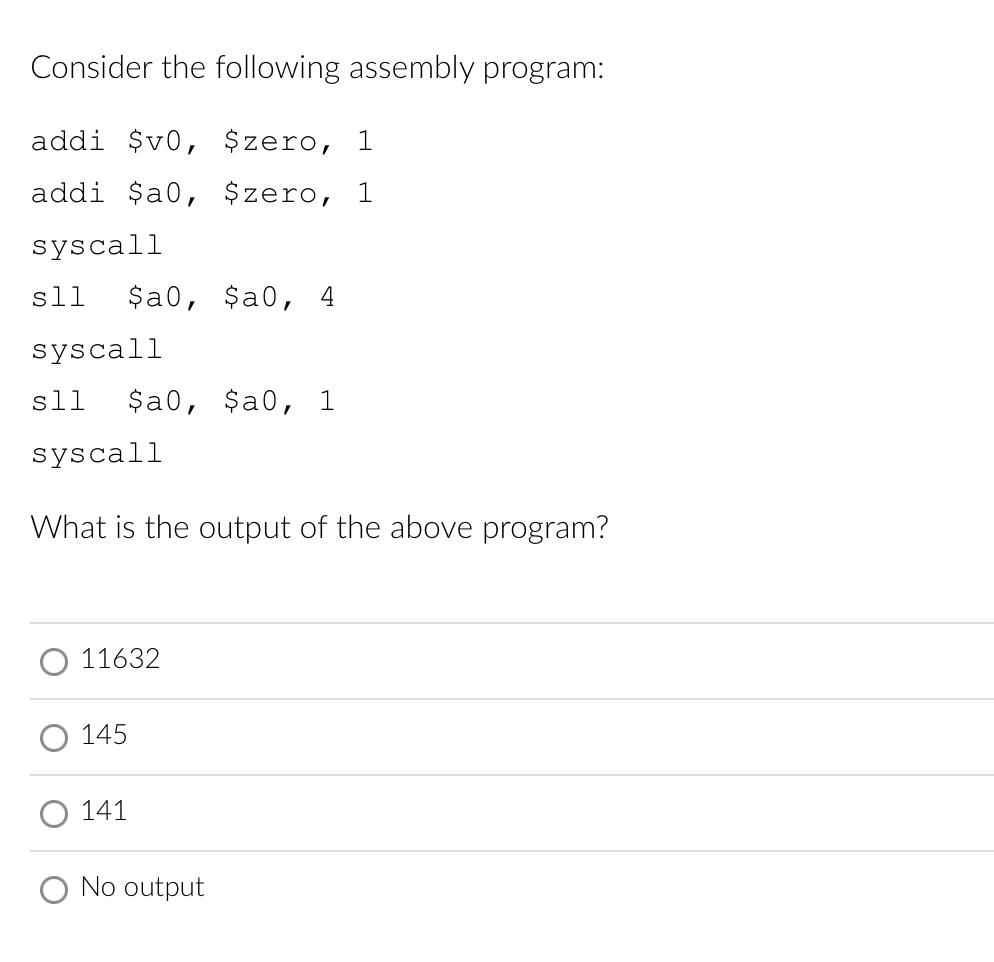The width and height of the screenshot is (994, 962).
Task: Click the line addi $a0, $zero, 1
Action: 202,193
